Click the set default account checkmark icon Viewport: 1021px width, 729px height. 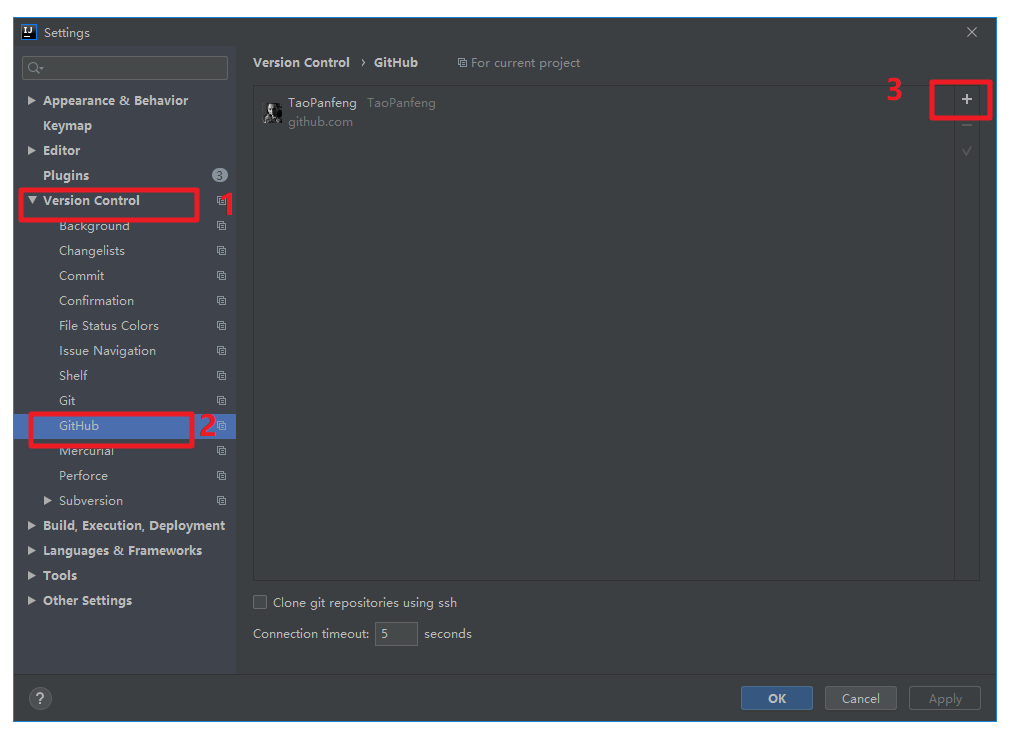967,151
